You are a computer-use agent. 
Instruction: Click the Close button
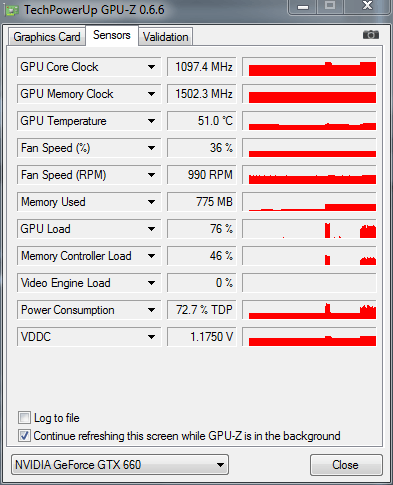coord(346,465)
